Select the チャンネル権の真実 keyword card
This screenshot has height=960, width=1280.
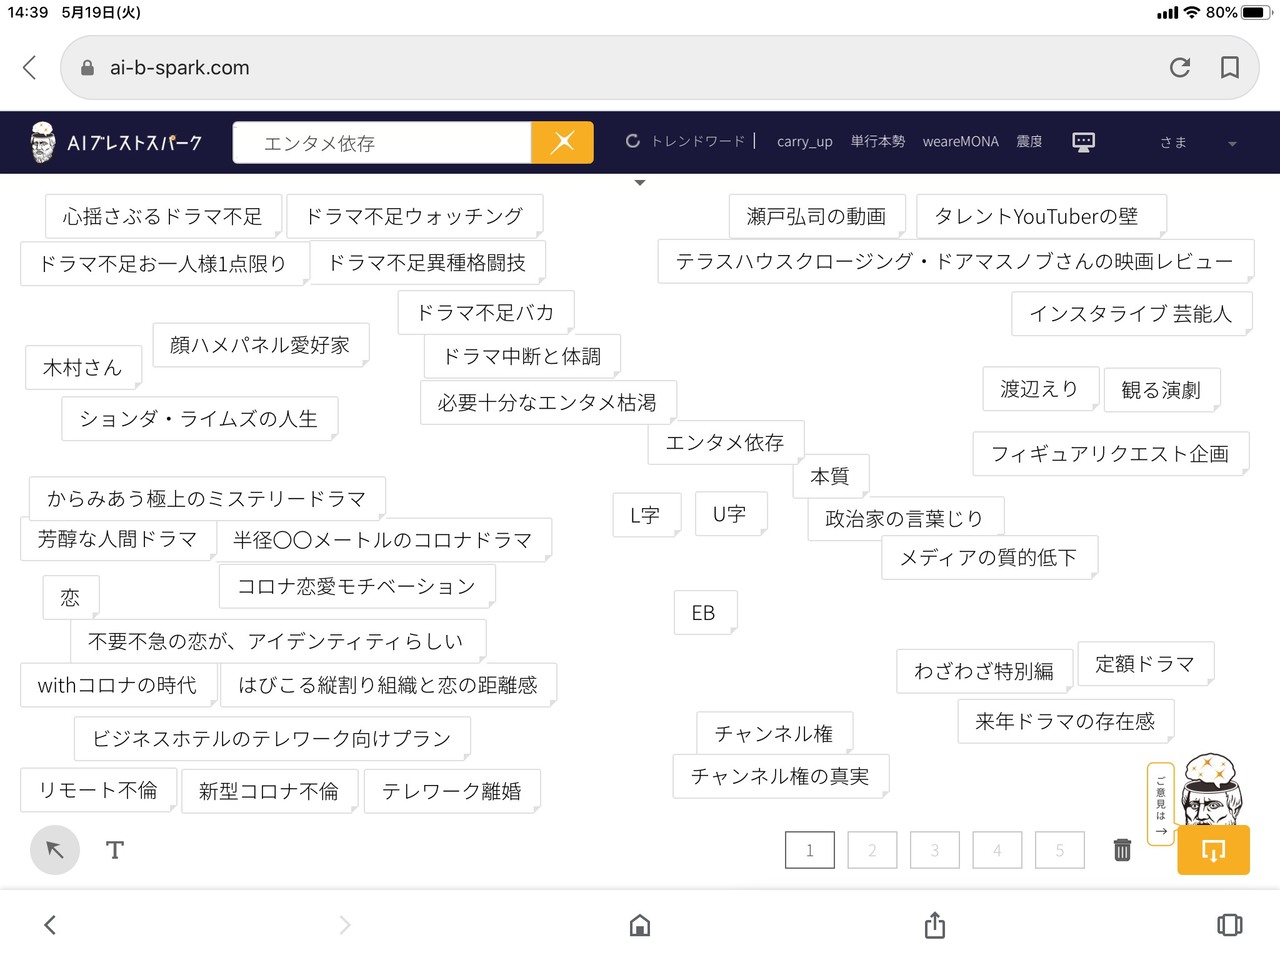[x=780, y=776]
